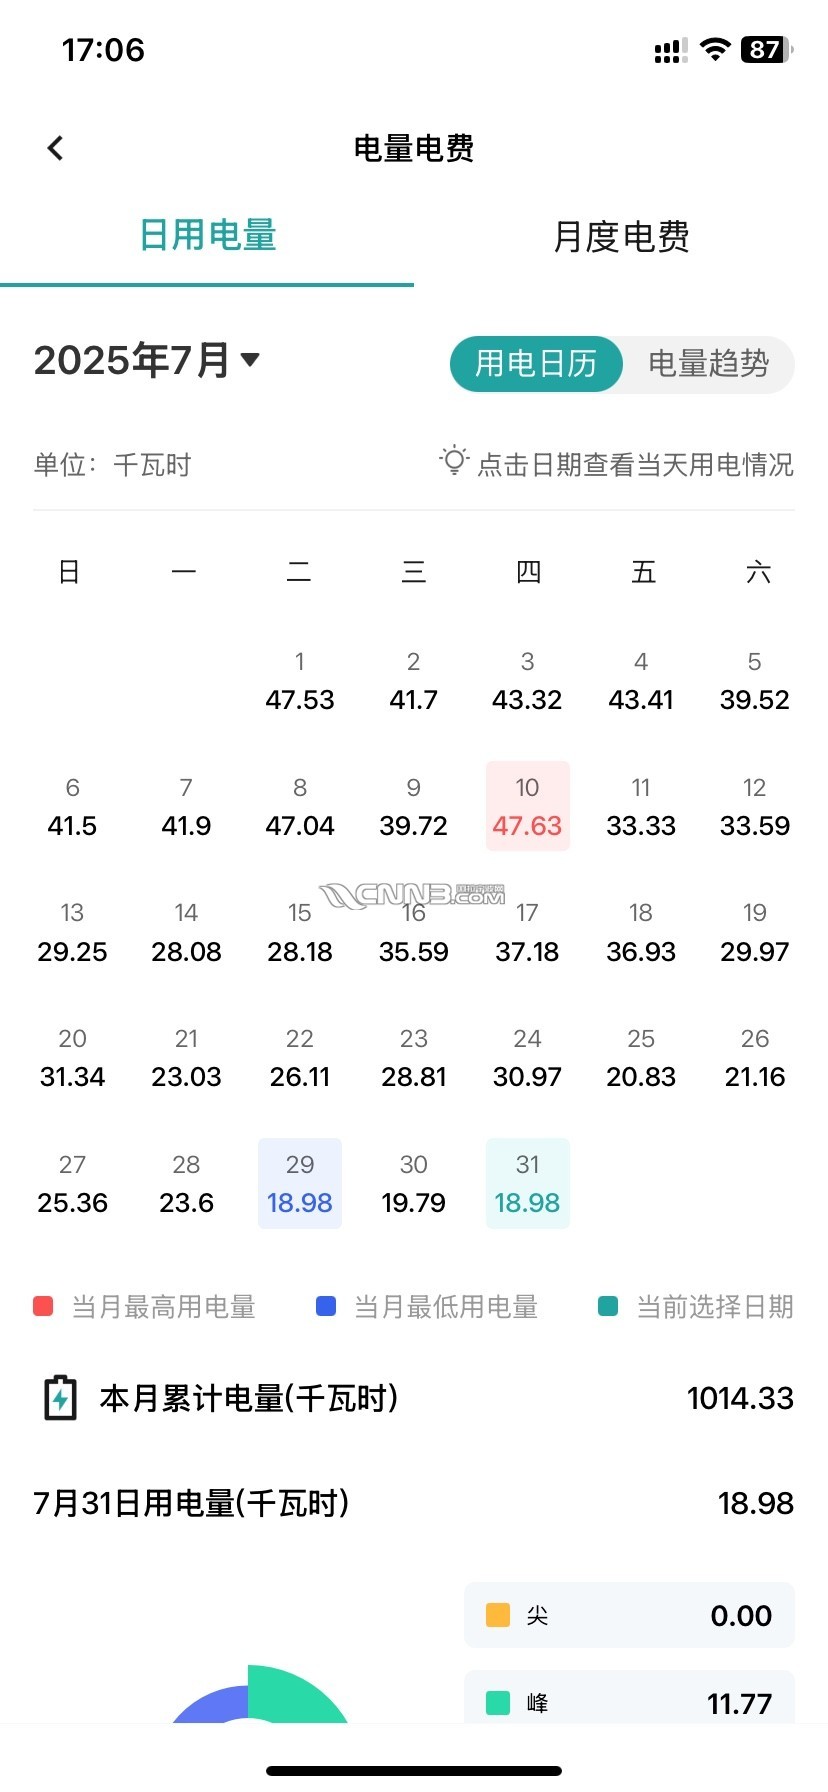This screenshot has width=828, height=1792.
Task: Select July 10 highest usage date
Action: (x=527, y=806)
